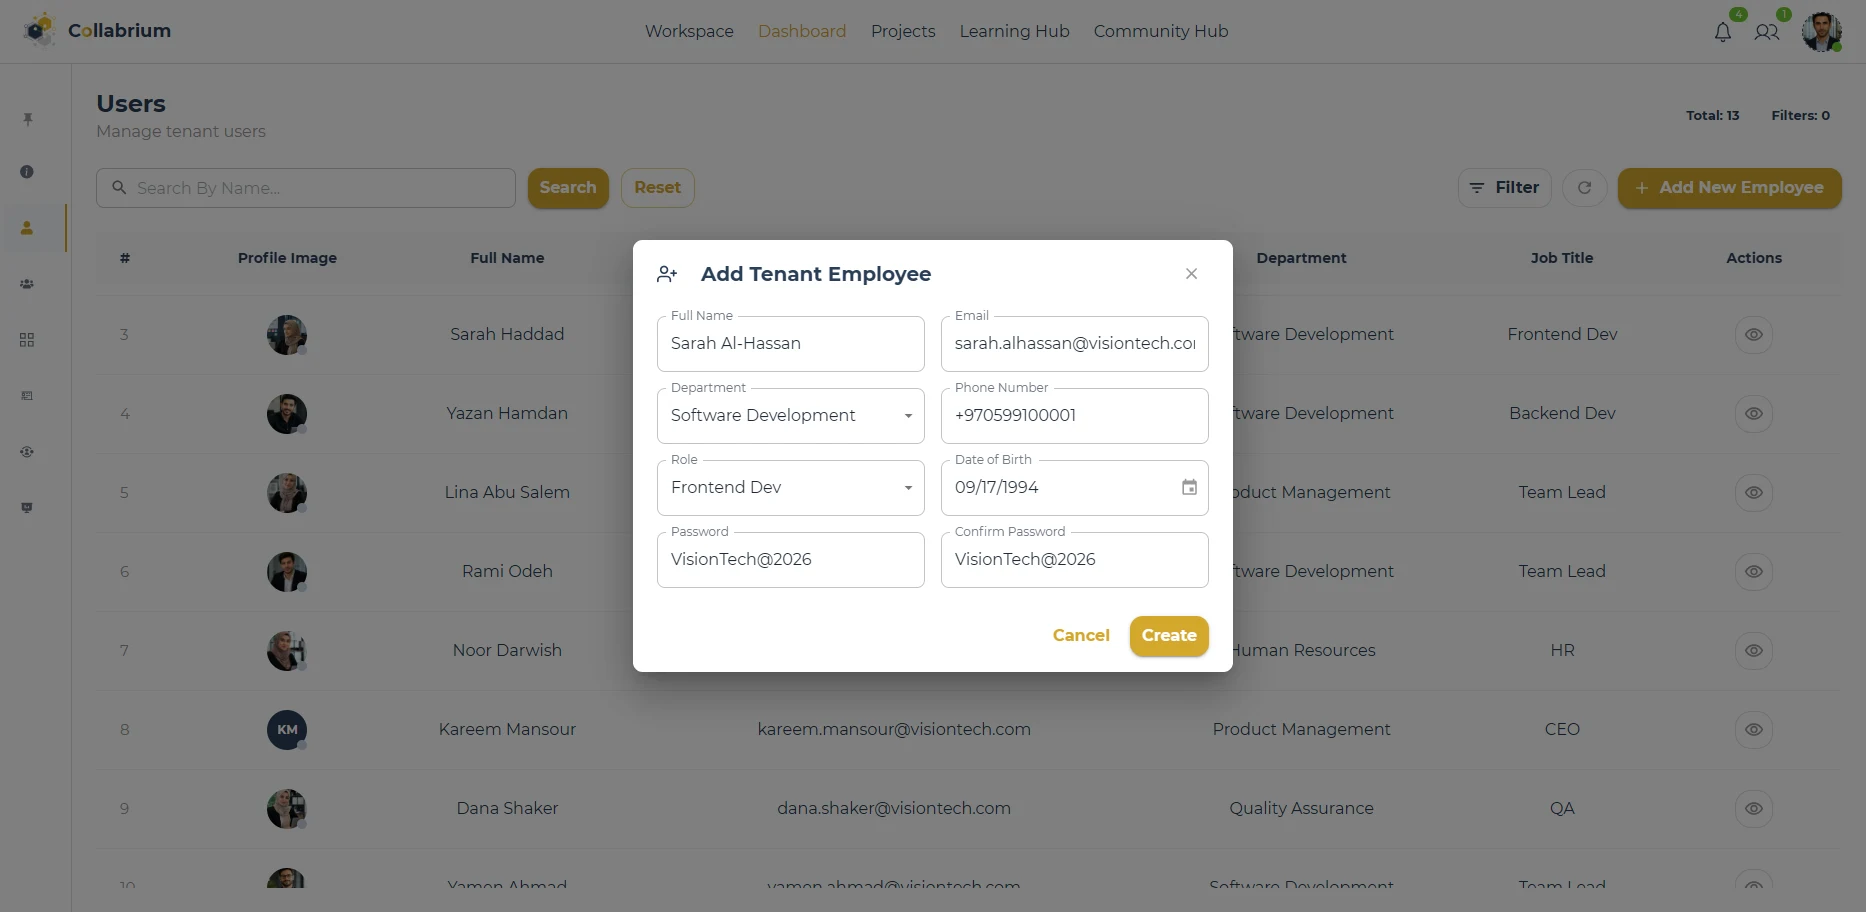The image size is (1866, 912).
Task: View details eye for Rami Odeh
Action: pyautogui.click(x=1753, y=571)
